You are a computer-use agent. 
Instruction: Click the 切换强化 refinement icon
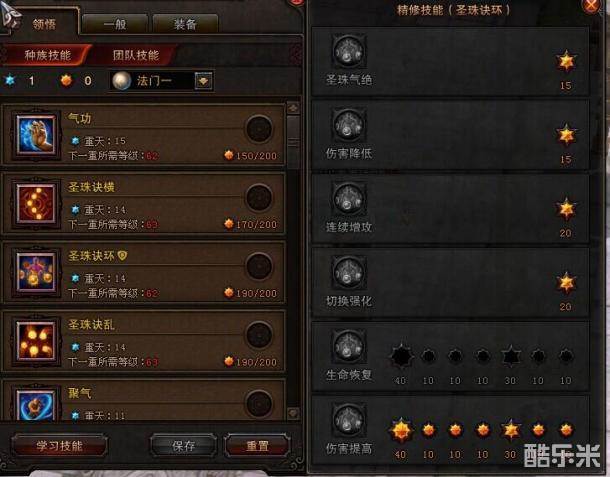coord(349,272)
